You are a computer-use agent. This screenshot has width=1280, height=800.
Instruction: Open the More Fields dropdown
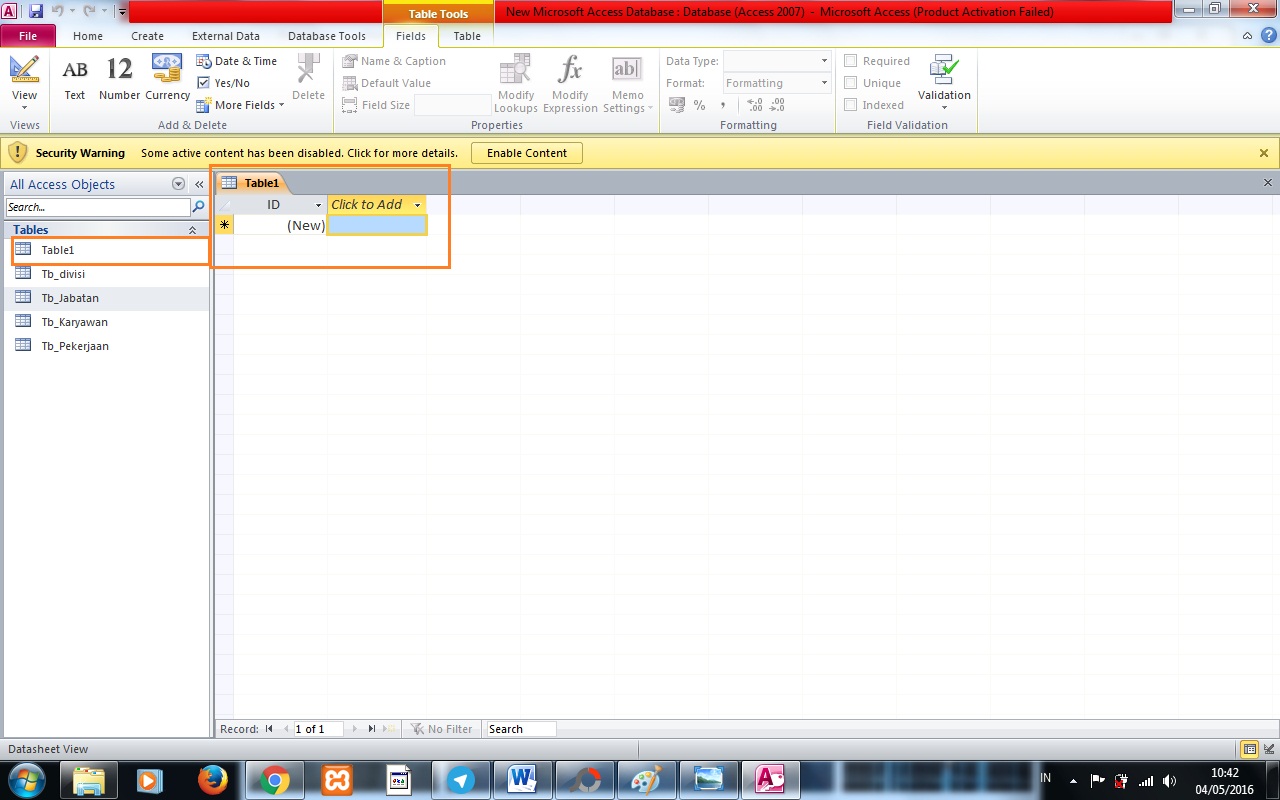tap(240, 104)
